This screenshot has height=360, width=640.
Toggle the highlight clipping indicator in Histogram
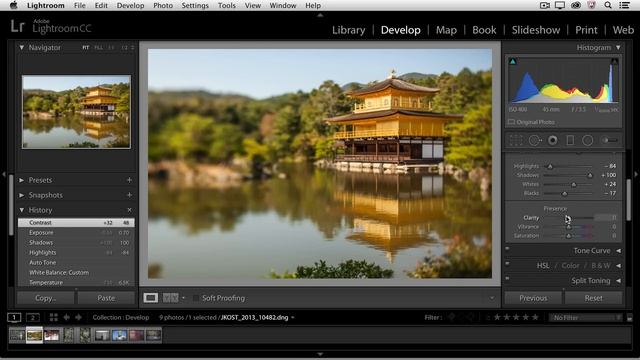coord(614,61)
